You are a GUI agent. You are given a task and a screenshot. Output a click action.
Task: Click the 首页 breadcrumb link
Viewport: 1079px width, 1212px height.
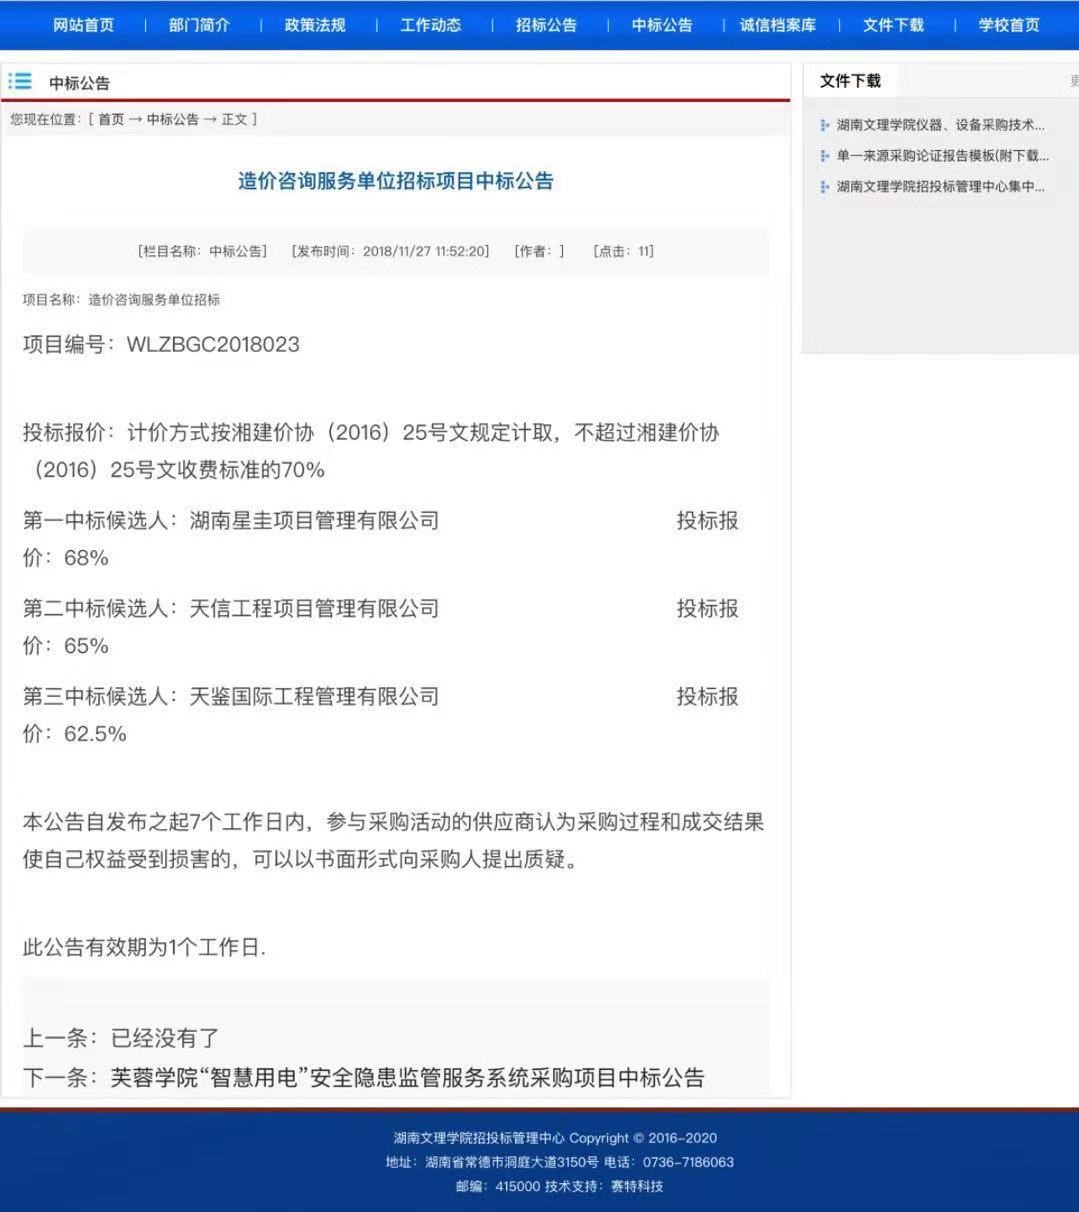click(111, 119)
